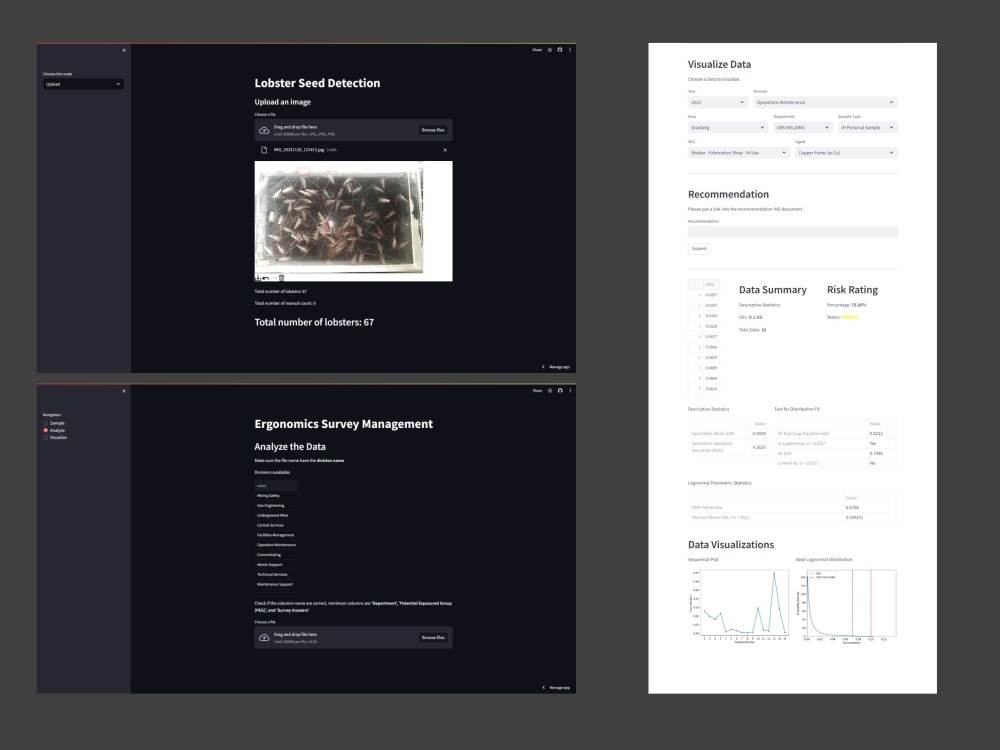The width and height of the screenshot is (1000, 750).
Task: Click Browse files on the Lobster app
Action: tap(434, 129)
